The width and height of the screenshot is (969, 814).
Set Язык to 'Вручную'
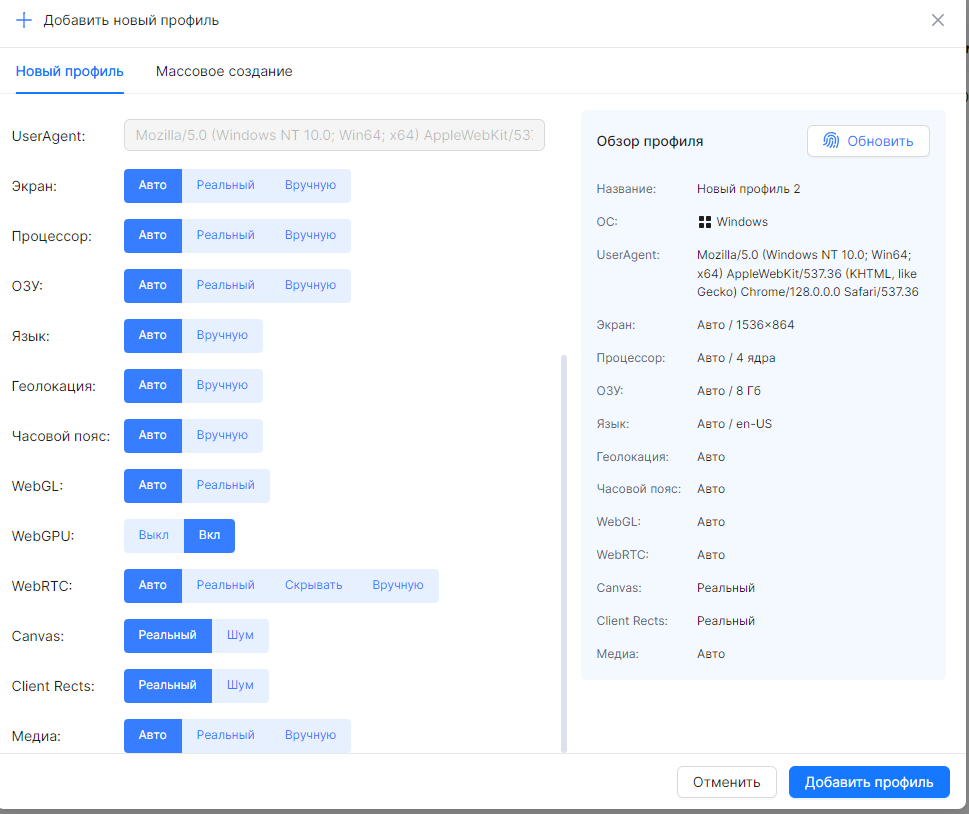(x=222, y=335)
